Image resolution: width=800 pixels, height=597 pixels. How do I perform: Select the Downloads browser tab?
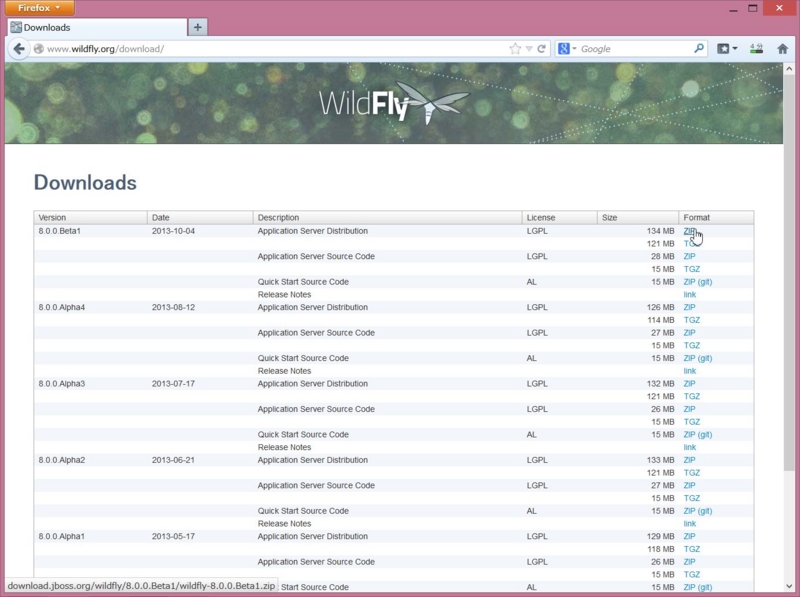[x=97, y=28]
